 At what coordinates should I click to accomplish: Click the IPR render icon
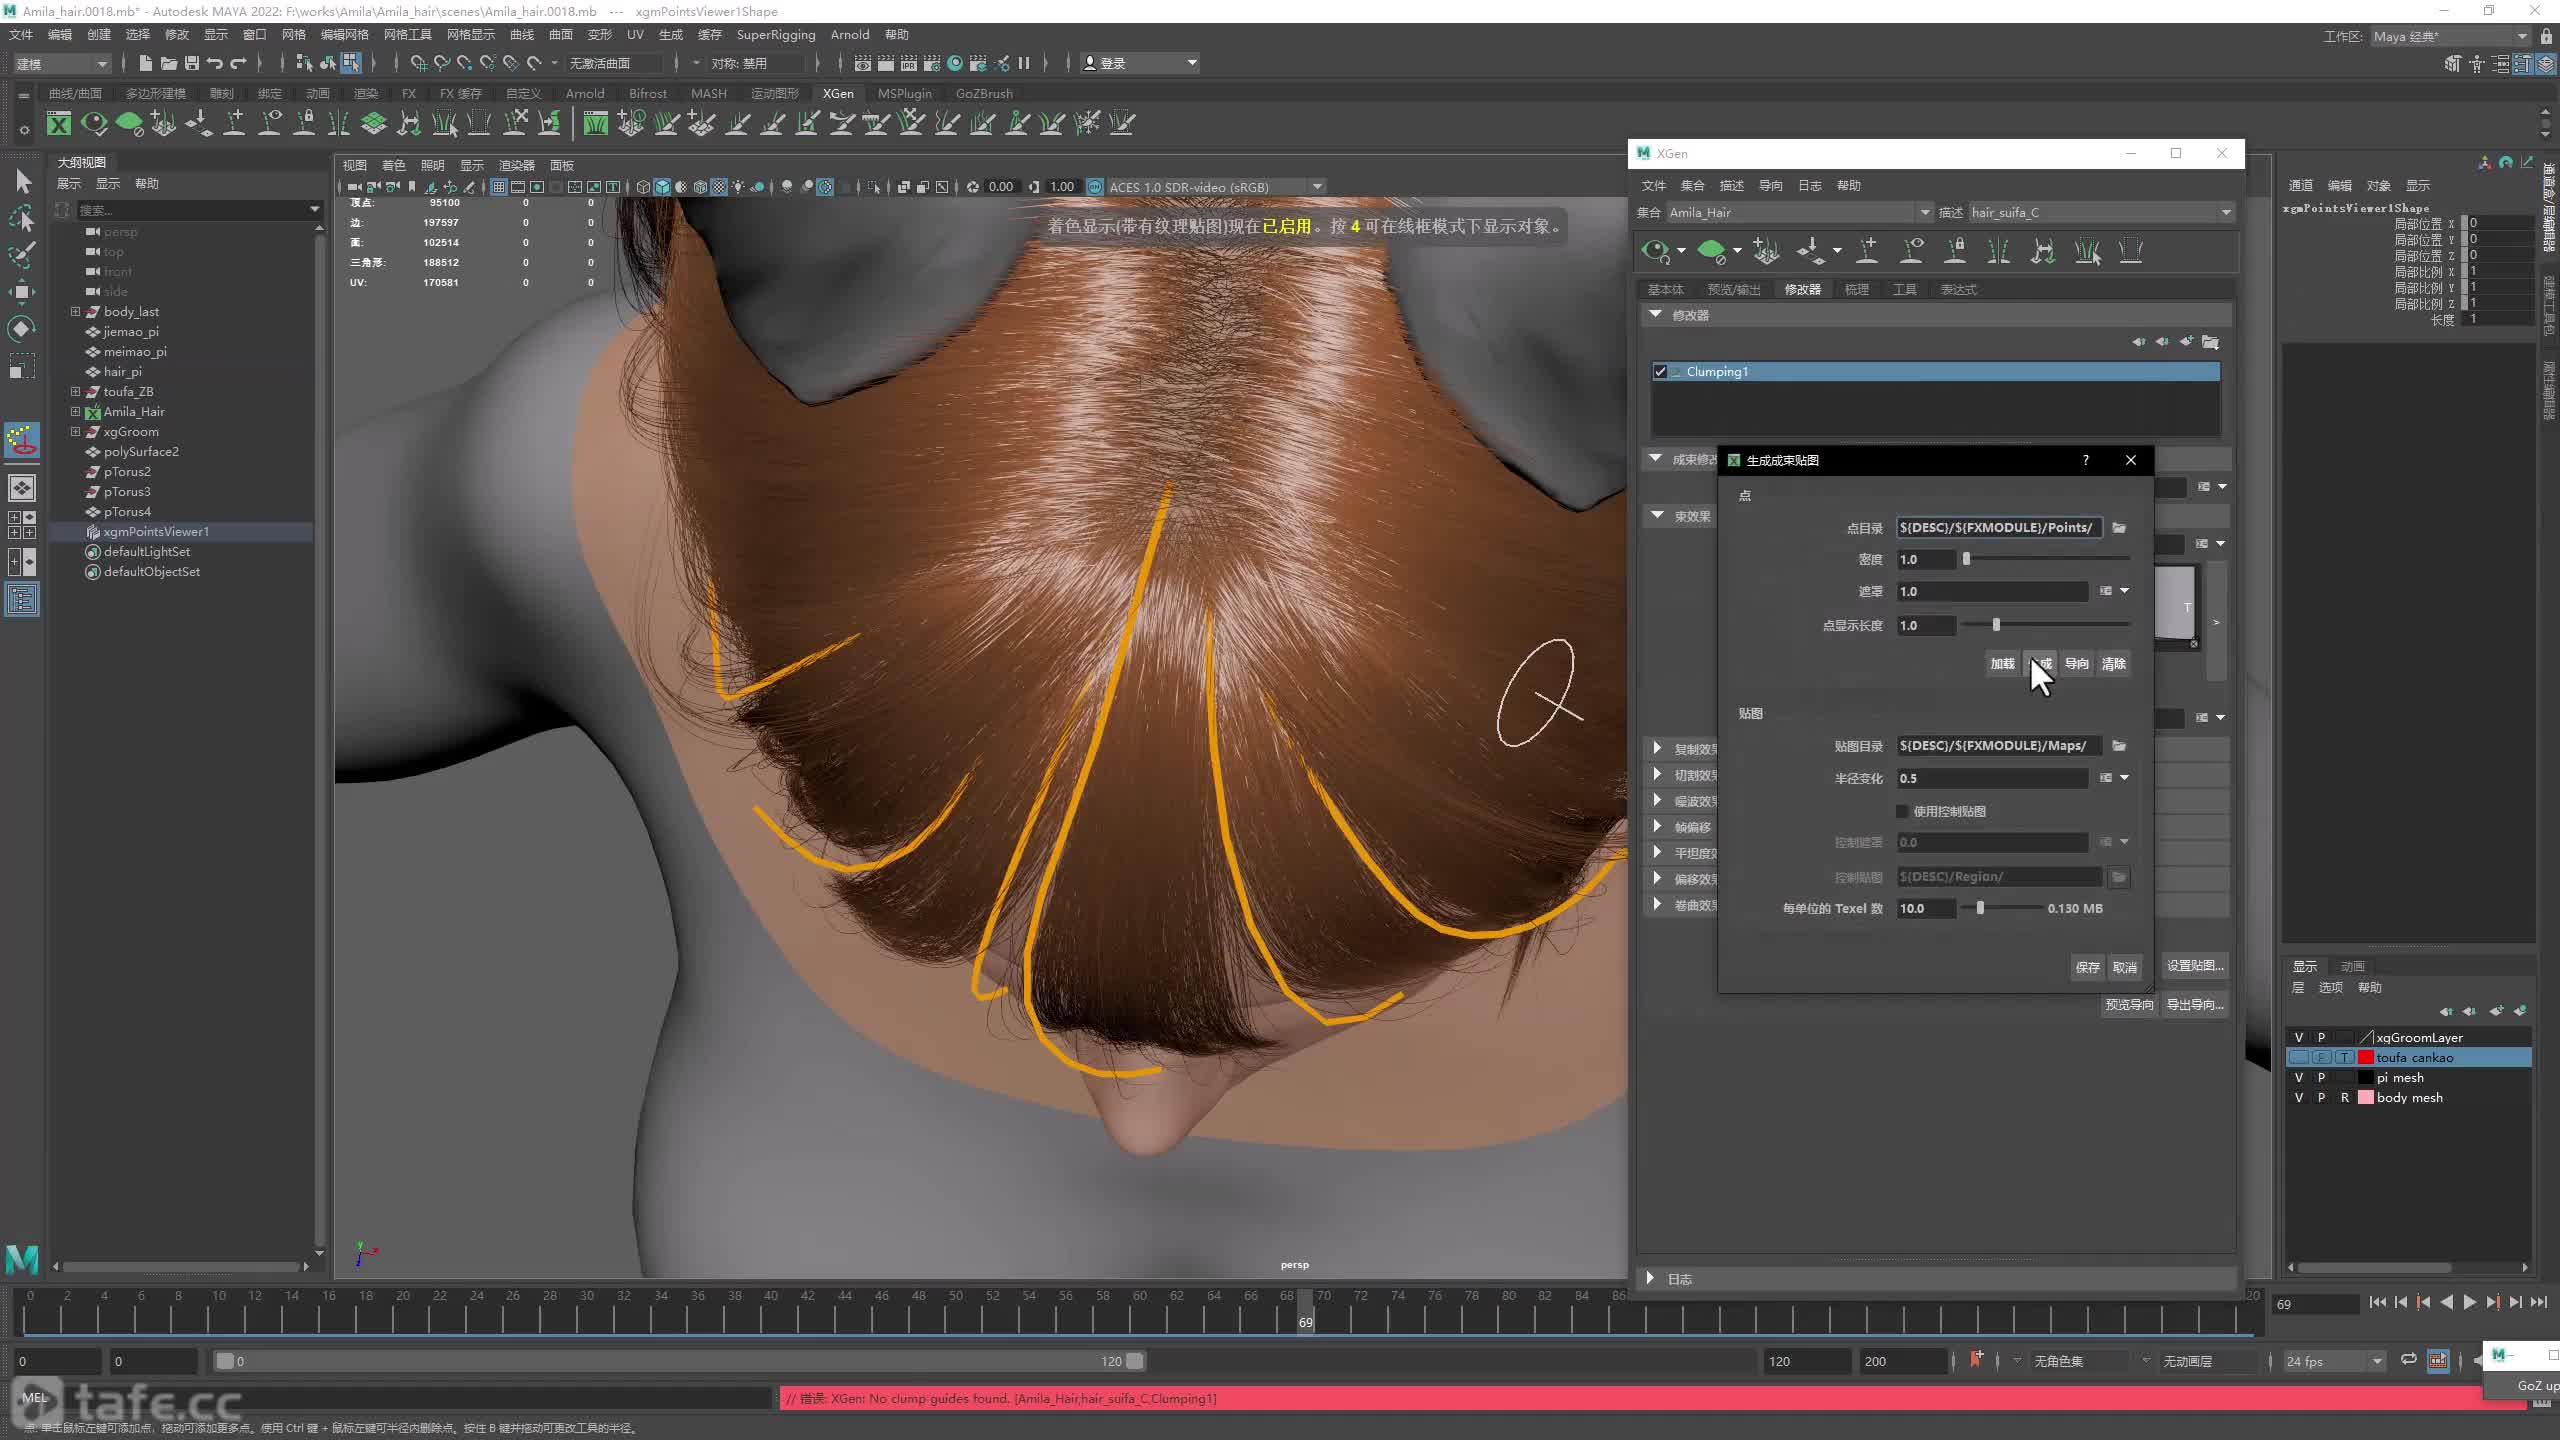point(908,63)
